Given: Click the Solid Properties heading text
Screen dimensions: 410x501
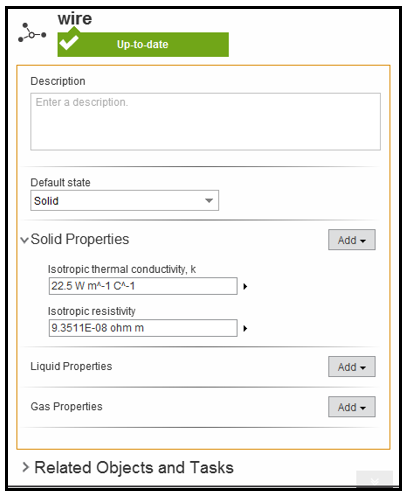Looking at the screenshot, I should (x=80, y=239).
